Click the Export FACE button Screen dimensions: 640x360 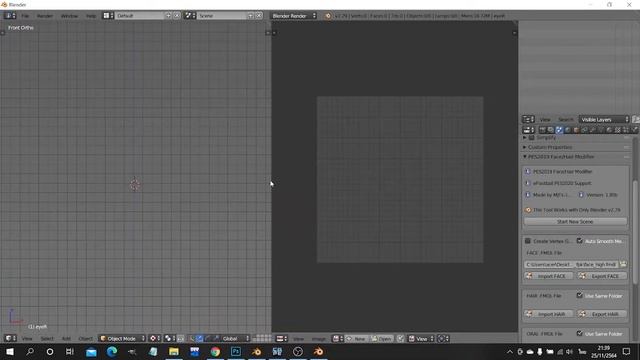pos(602,276)
